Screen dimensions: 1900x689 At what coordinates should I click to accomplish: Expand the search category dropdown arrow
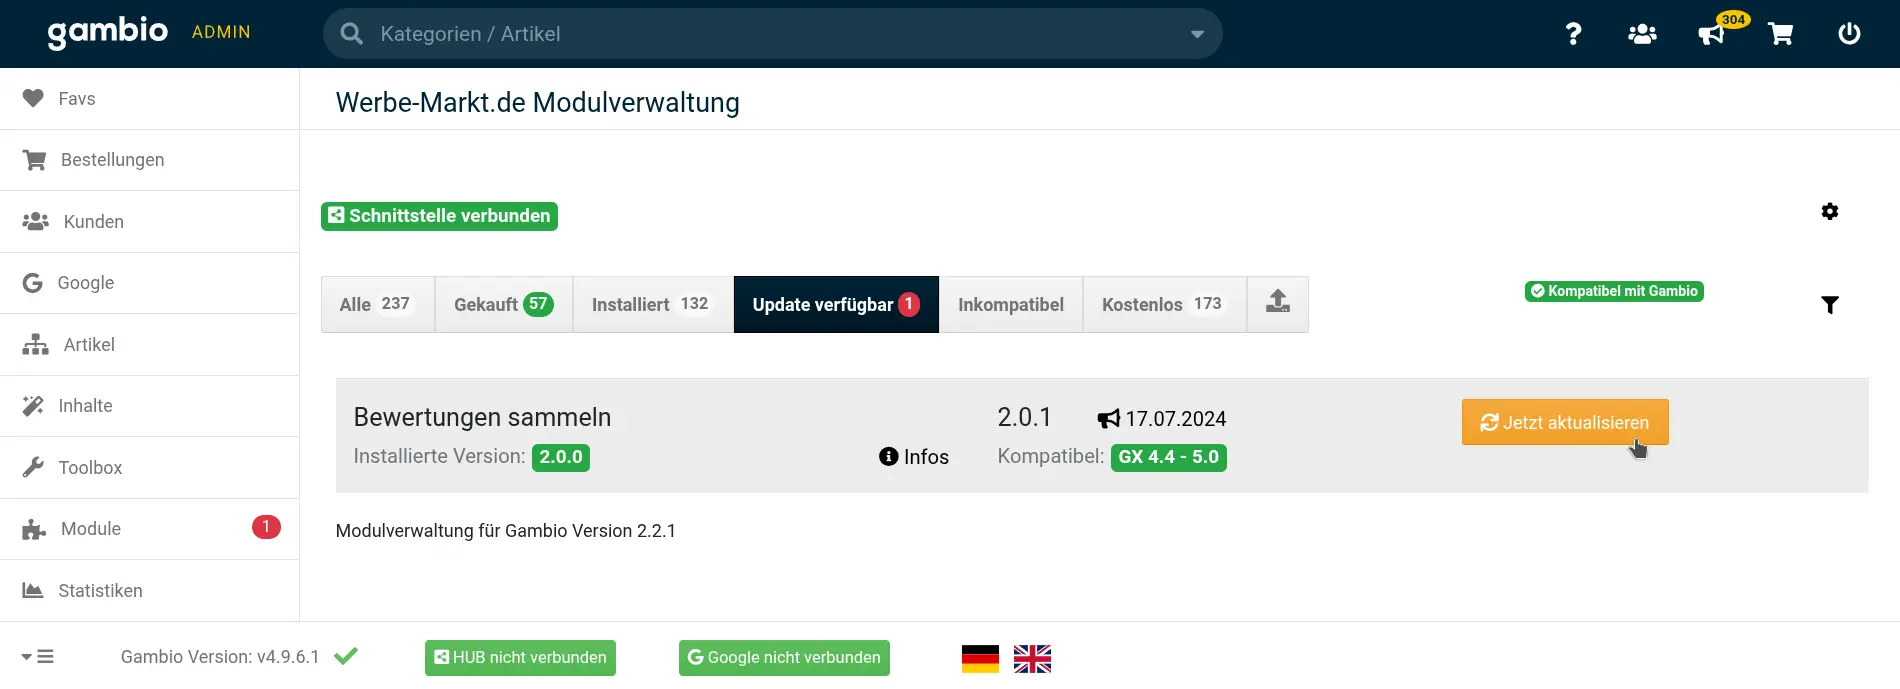[x=1197, y=34]
